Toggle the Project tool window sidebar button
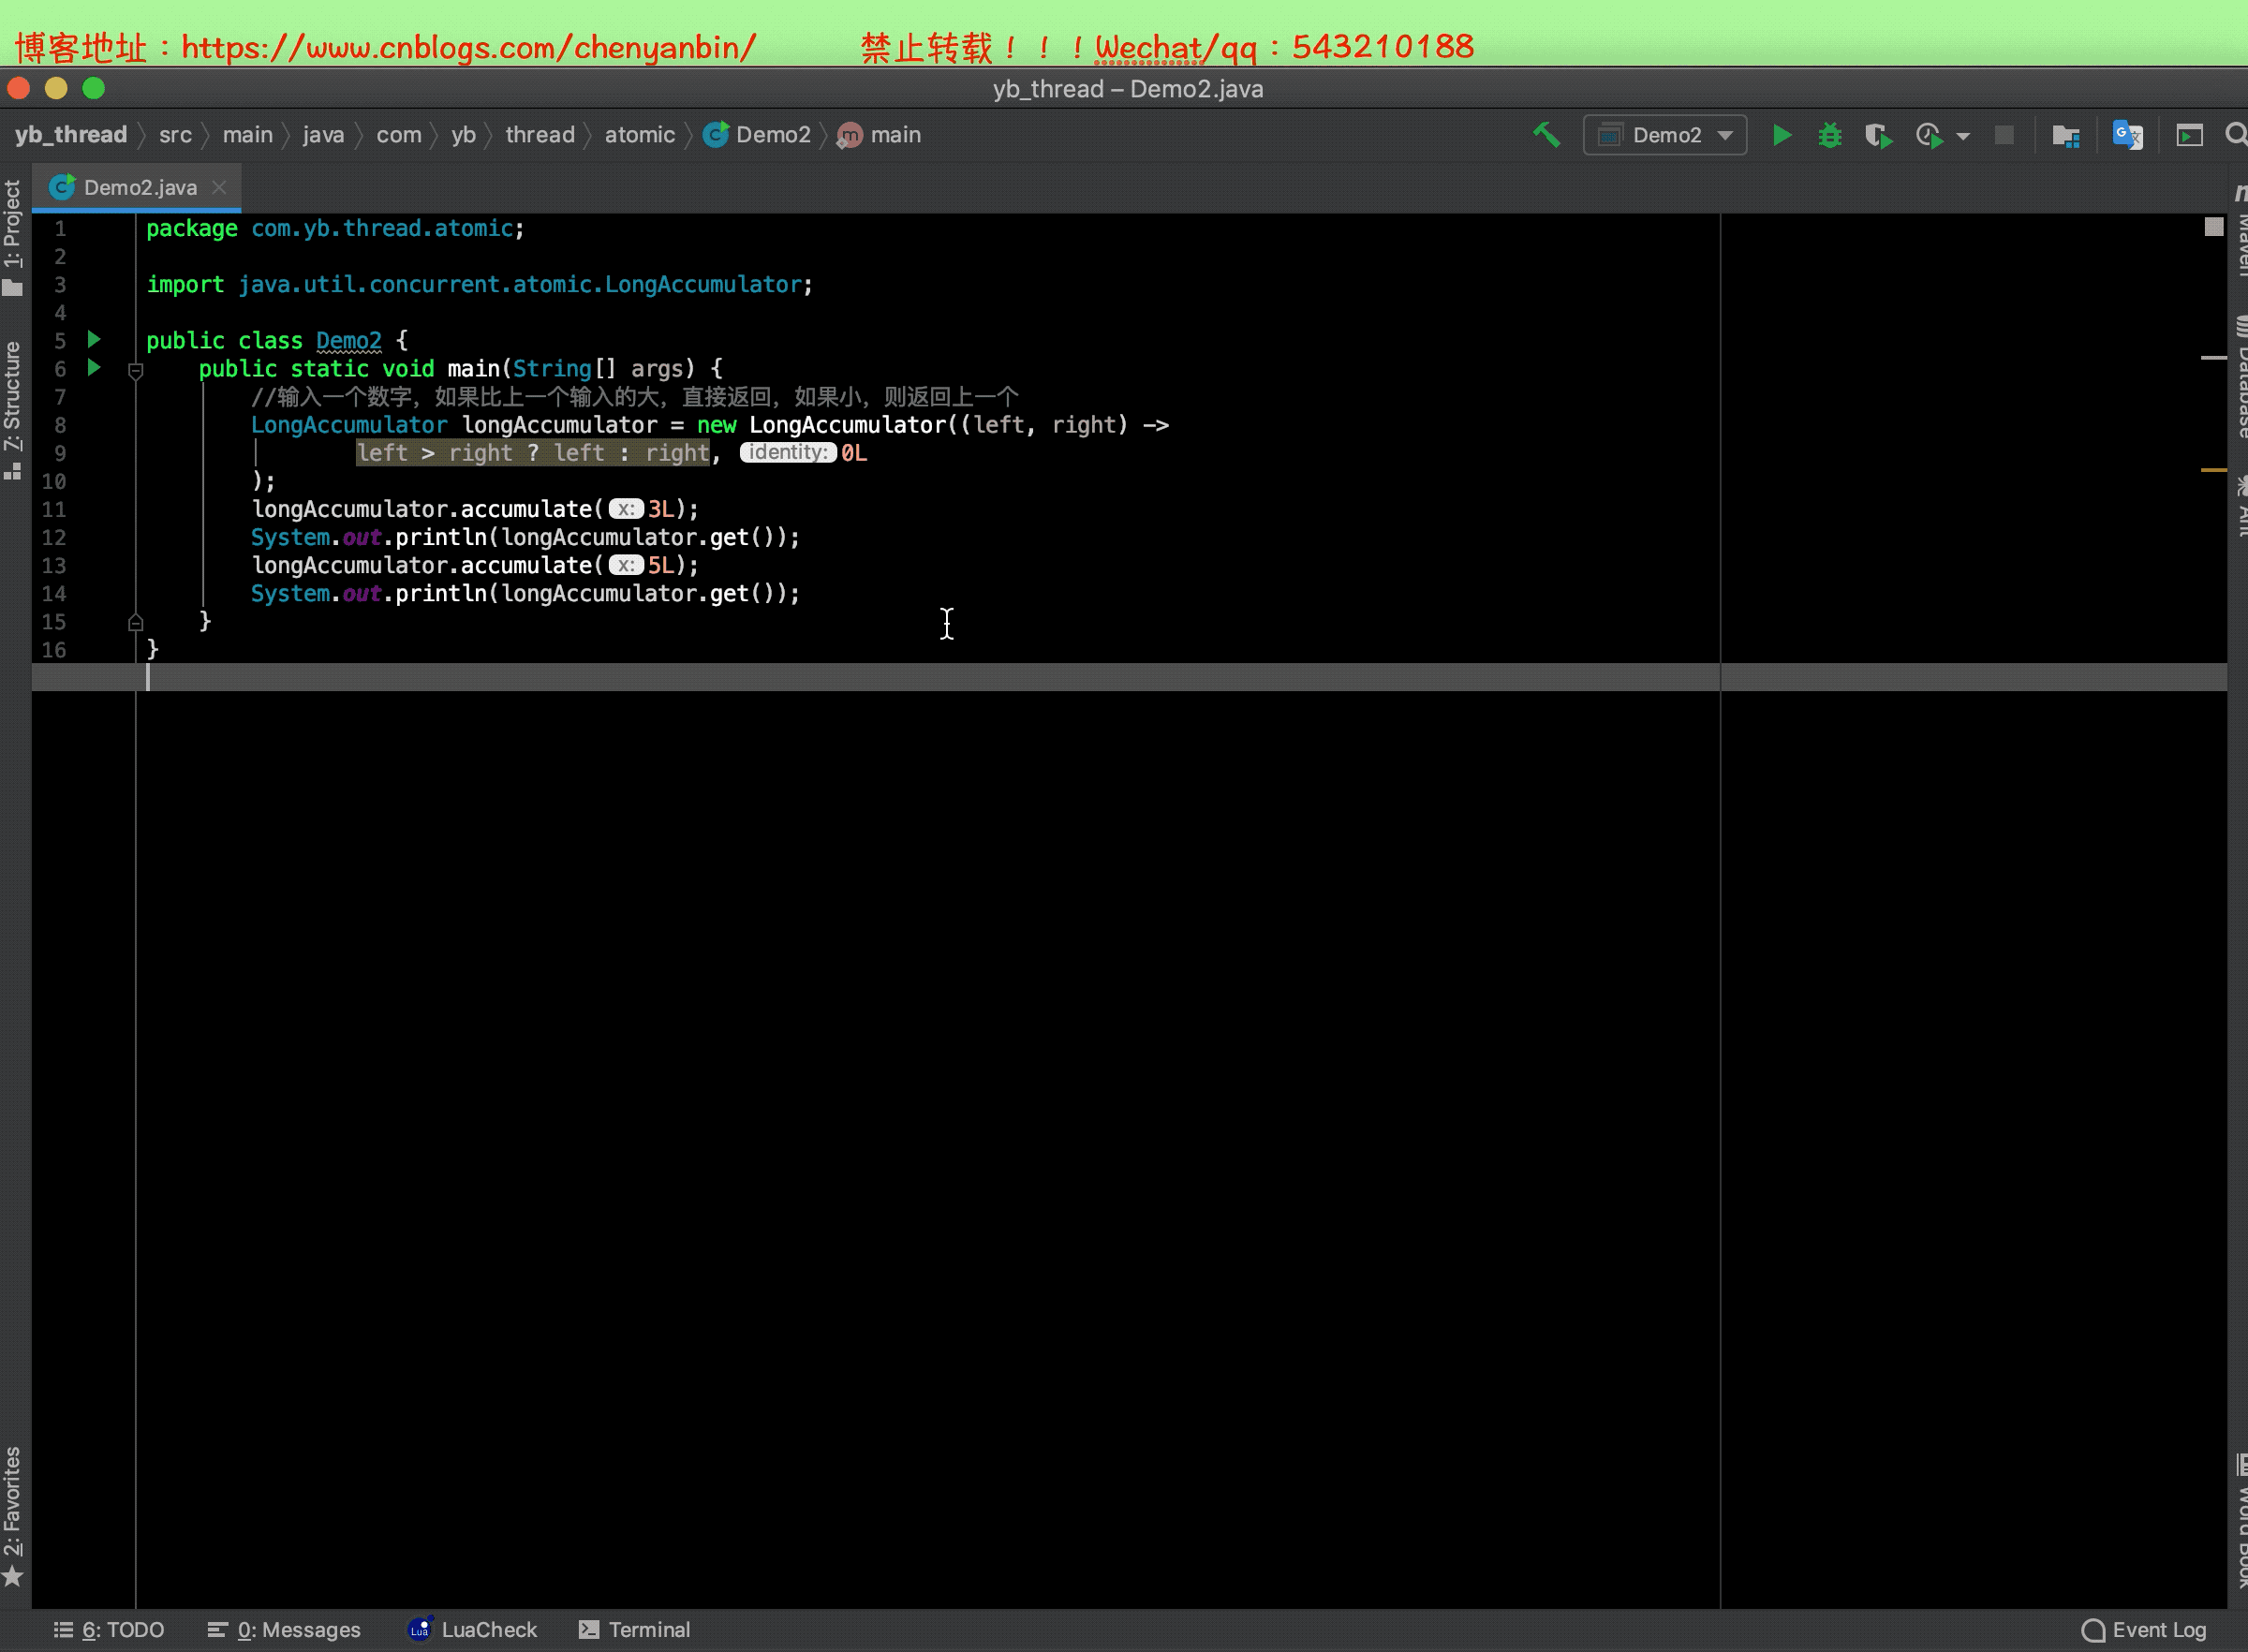The height and width of the screenshot is (1652, 2248). (13, 237)
